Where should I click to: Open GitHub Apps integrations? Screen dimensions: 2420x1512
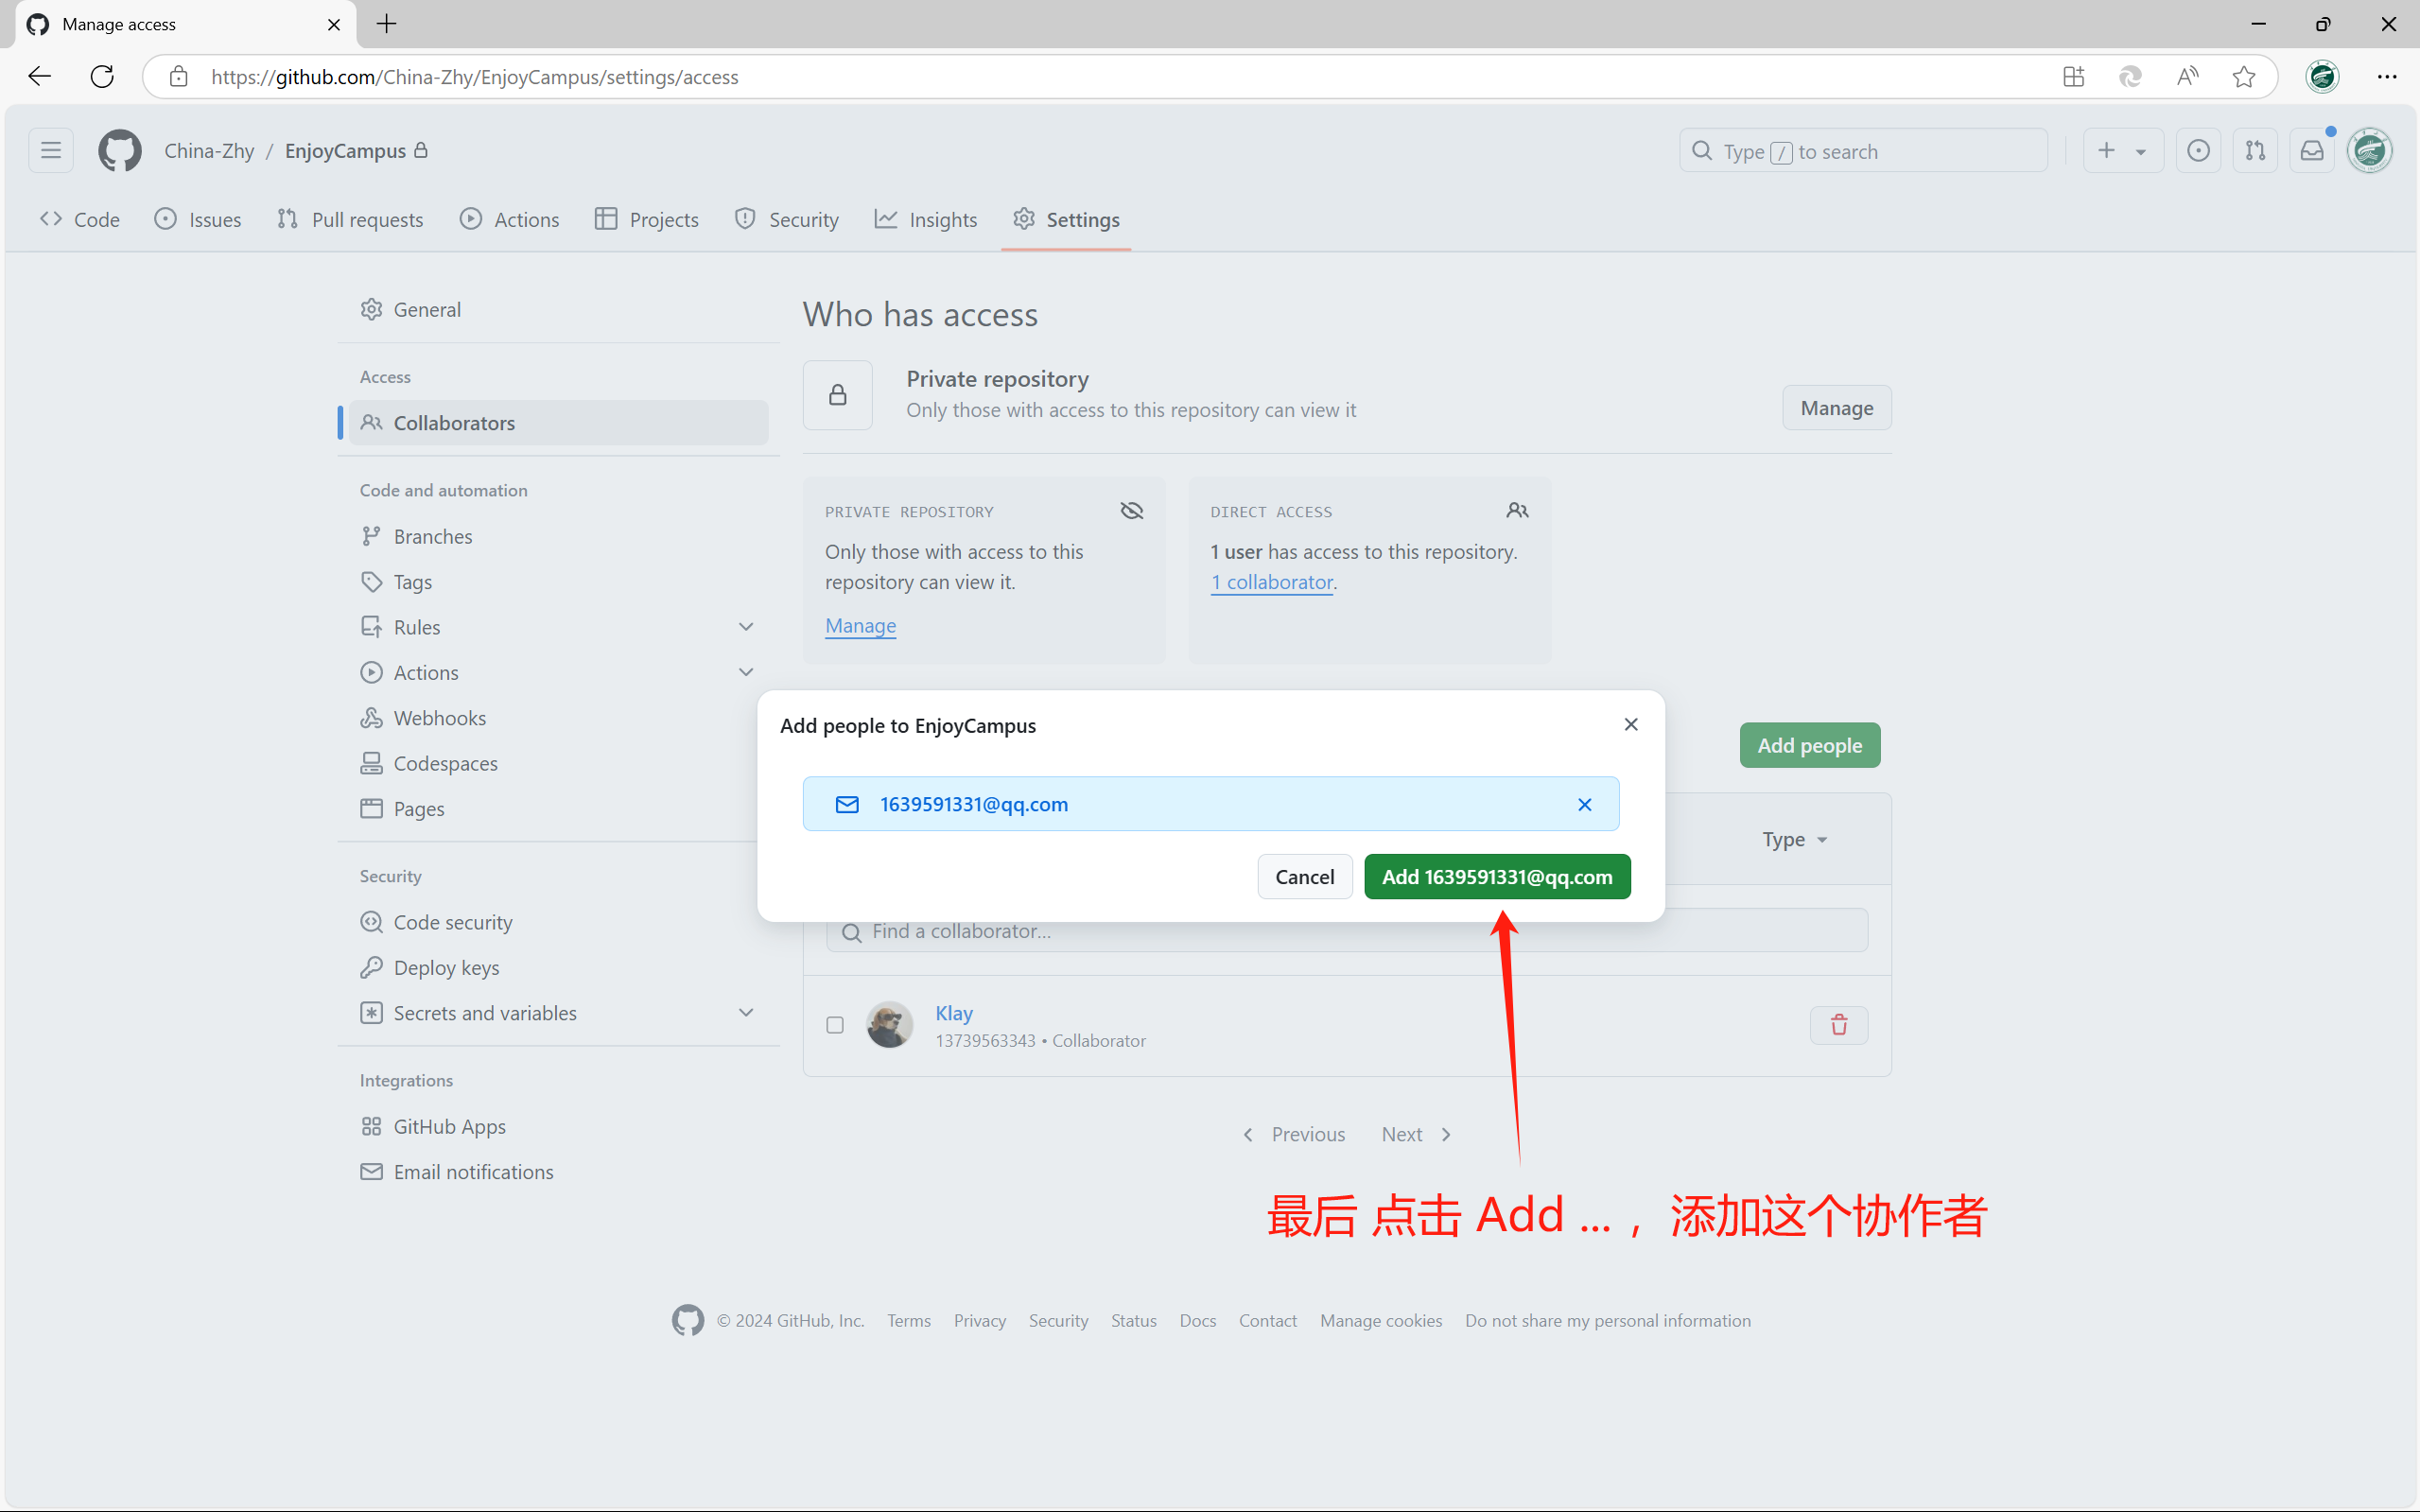558,1127
